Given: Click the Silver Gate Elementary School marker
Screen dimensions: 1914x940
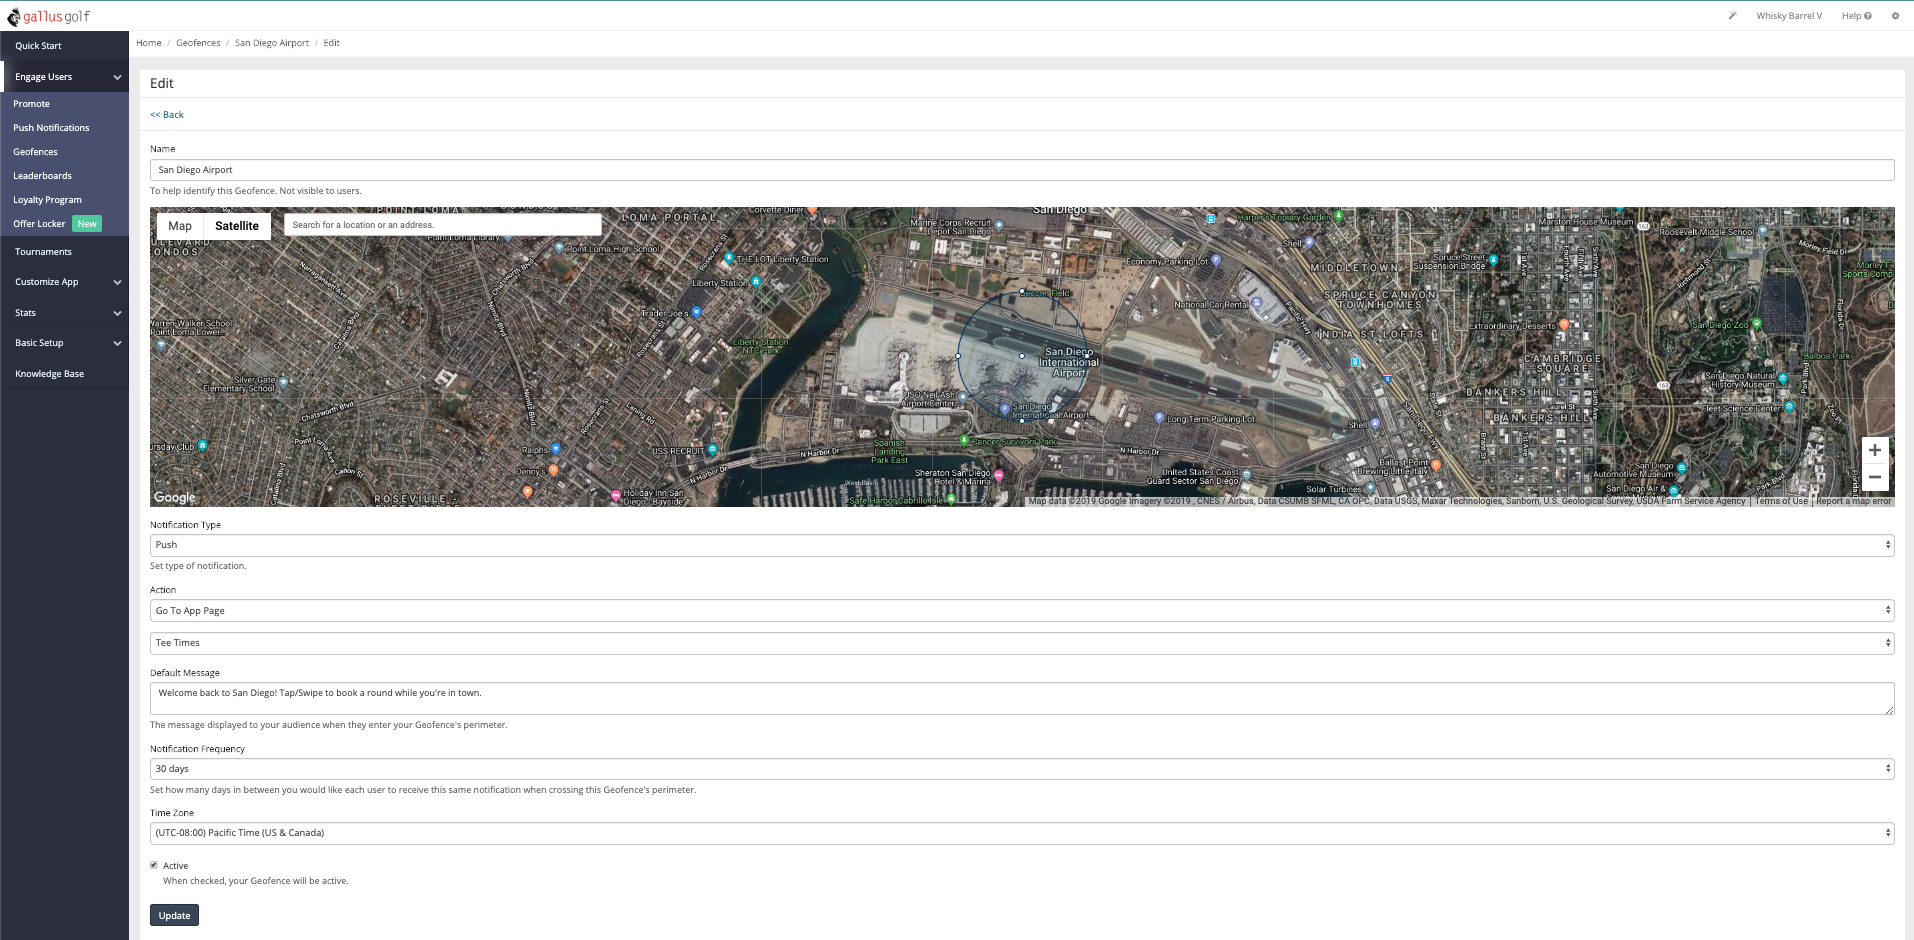Looking at the screenshot, I should [284, 382].
